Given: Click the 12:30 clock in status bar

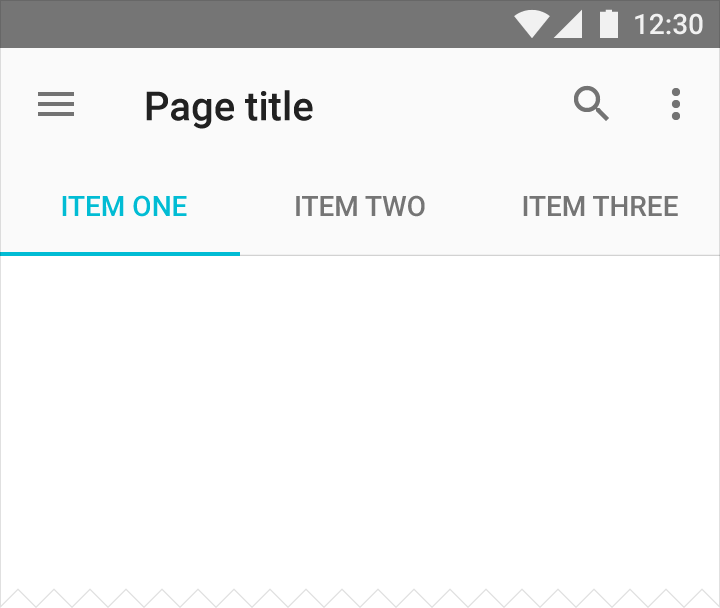Looking at the screenshot, I should click(x=668, y=24).
